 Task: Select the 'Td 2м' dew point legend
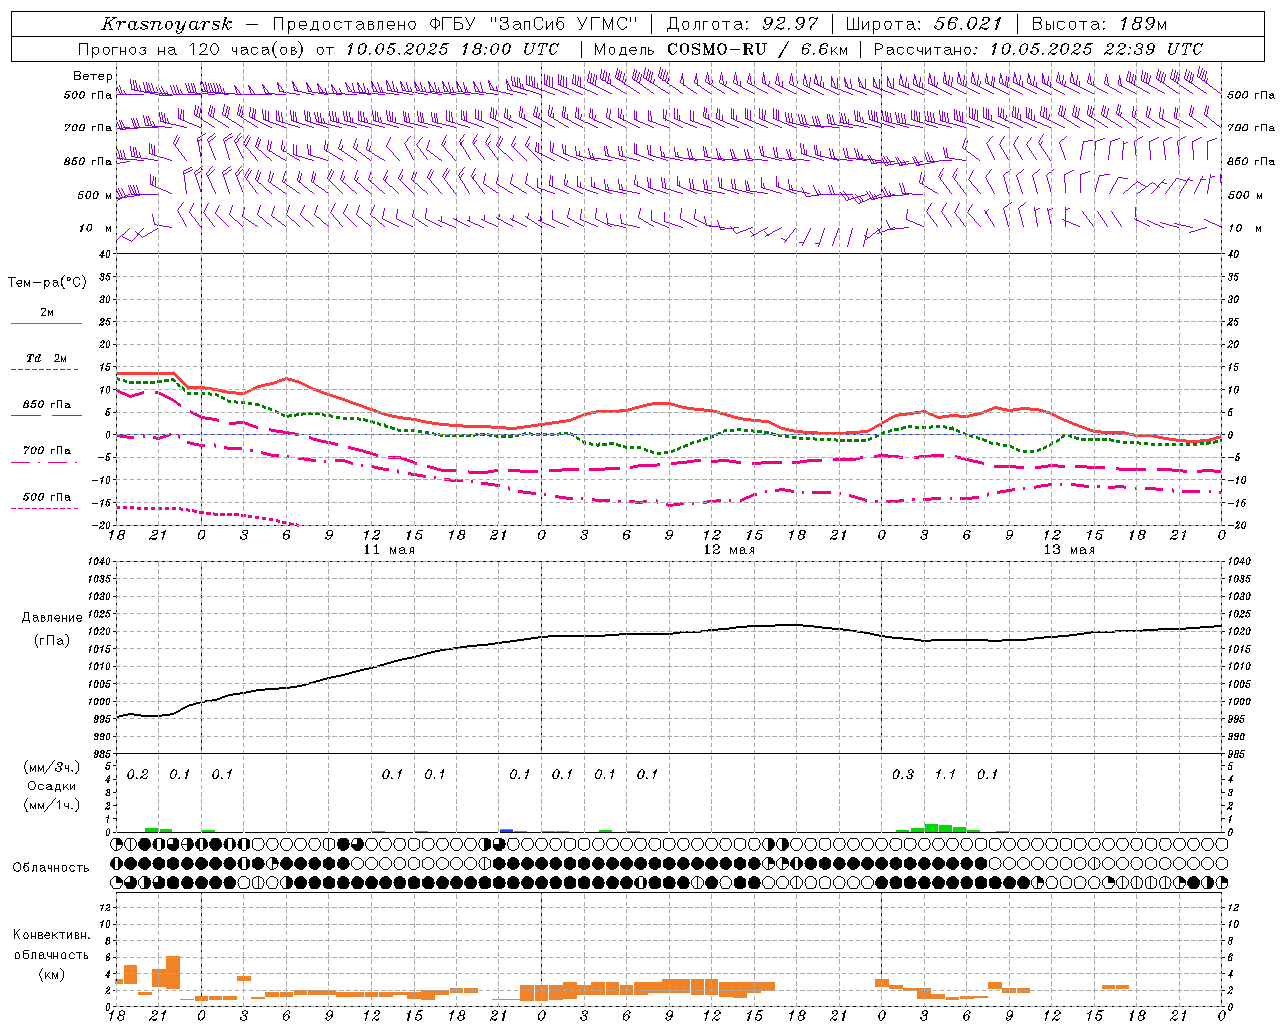pyautogui.click(x=47, y=358)
